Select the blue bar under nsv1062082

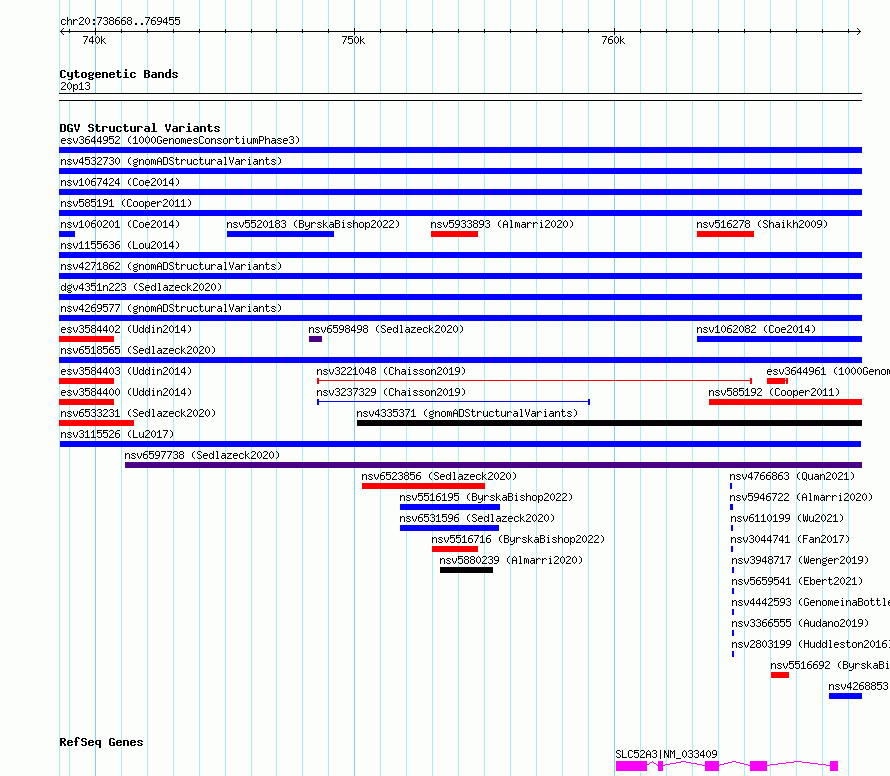tap(779, 339)
